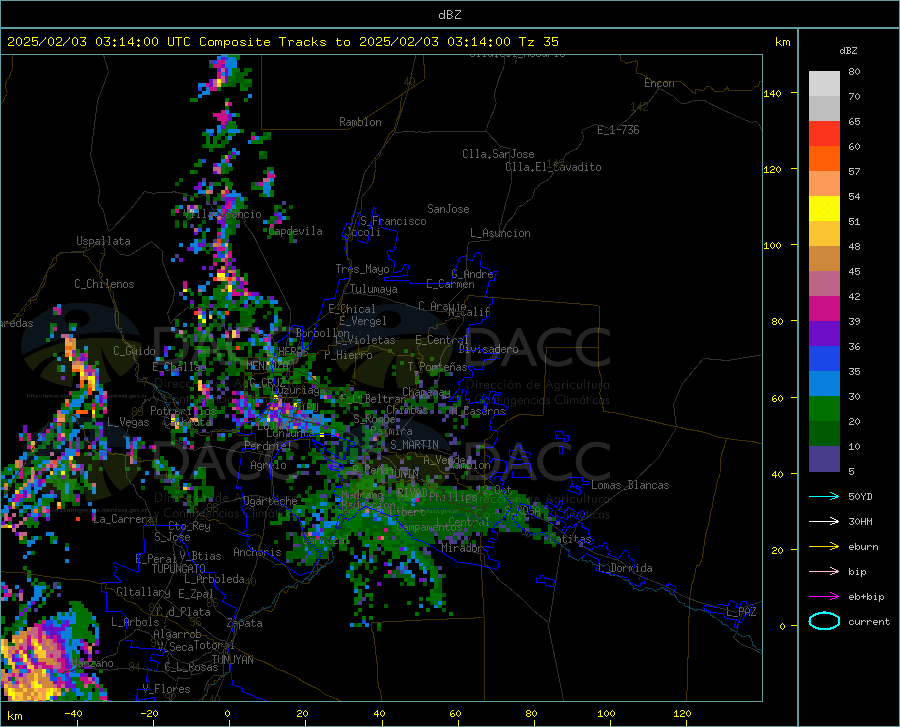
Task: Click the Anchoris map label
Action: click(257, 552)
